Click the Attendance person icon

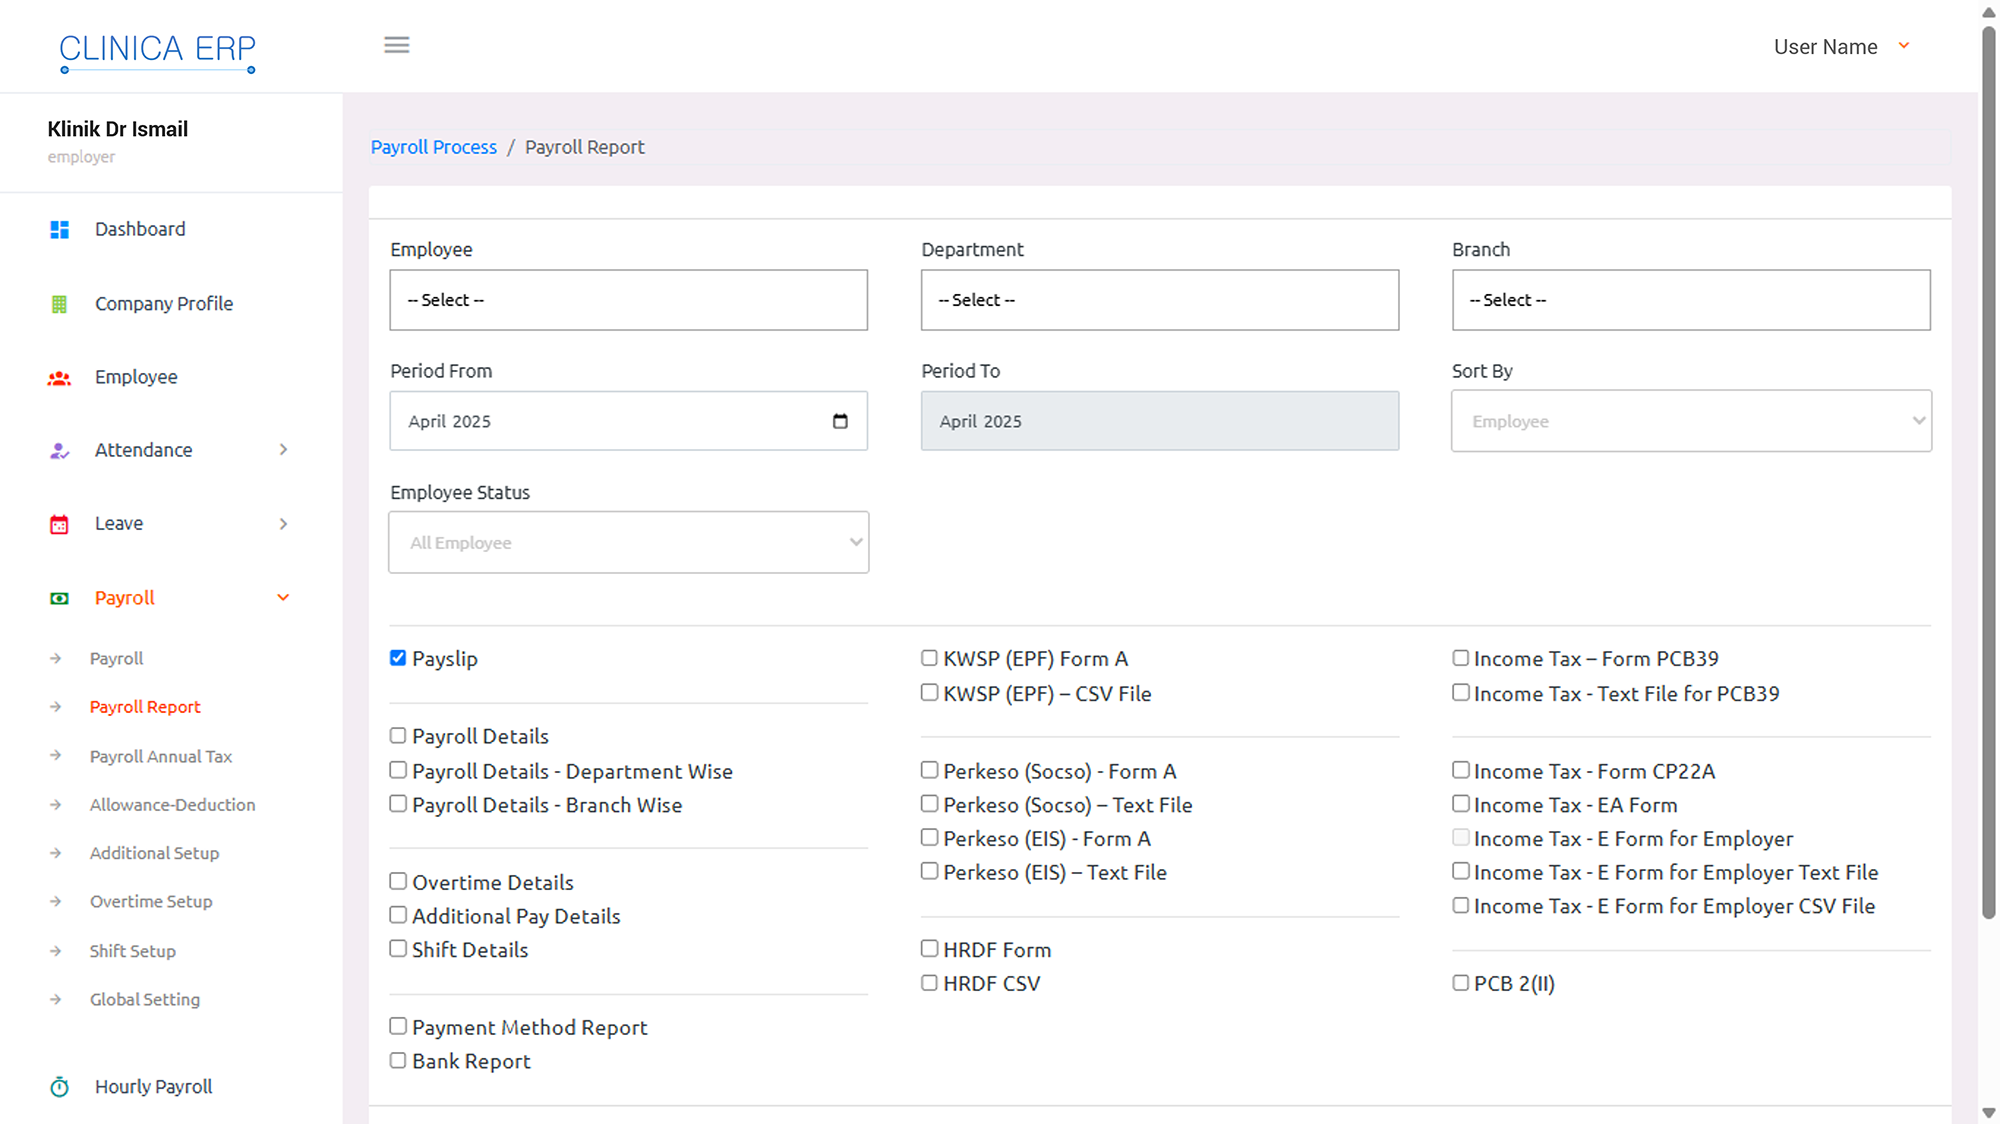coord(60,451)
